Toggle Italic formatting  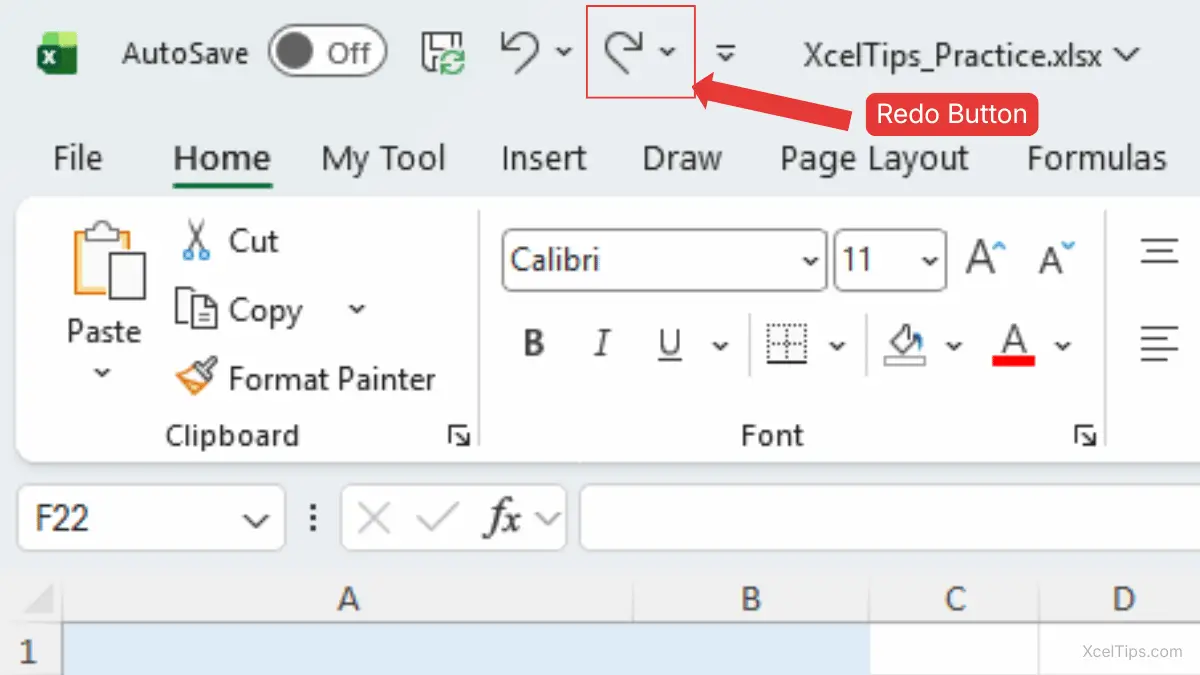pyautogui.click(x=601, y=345)
